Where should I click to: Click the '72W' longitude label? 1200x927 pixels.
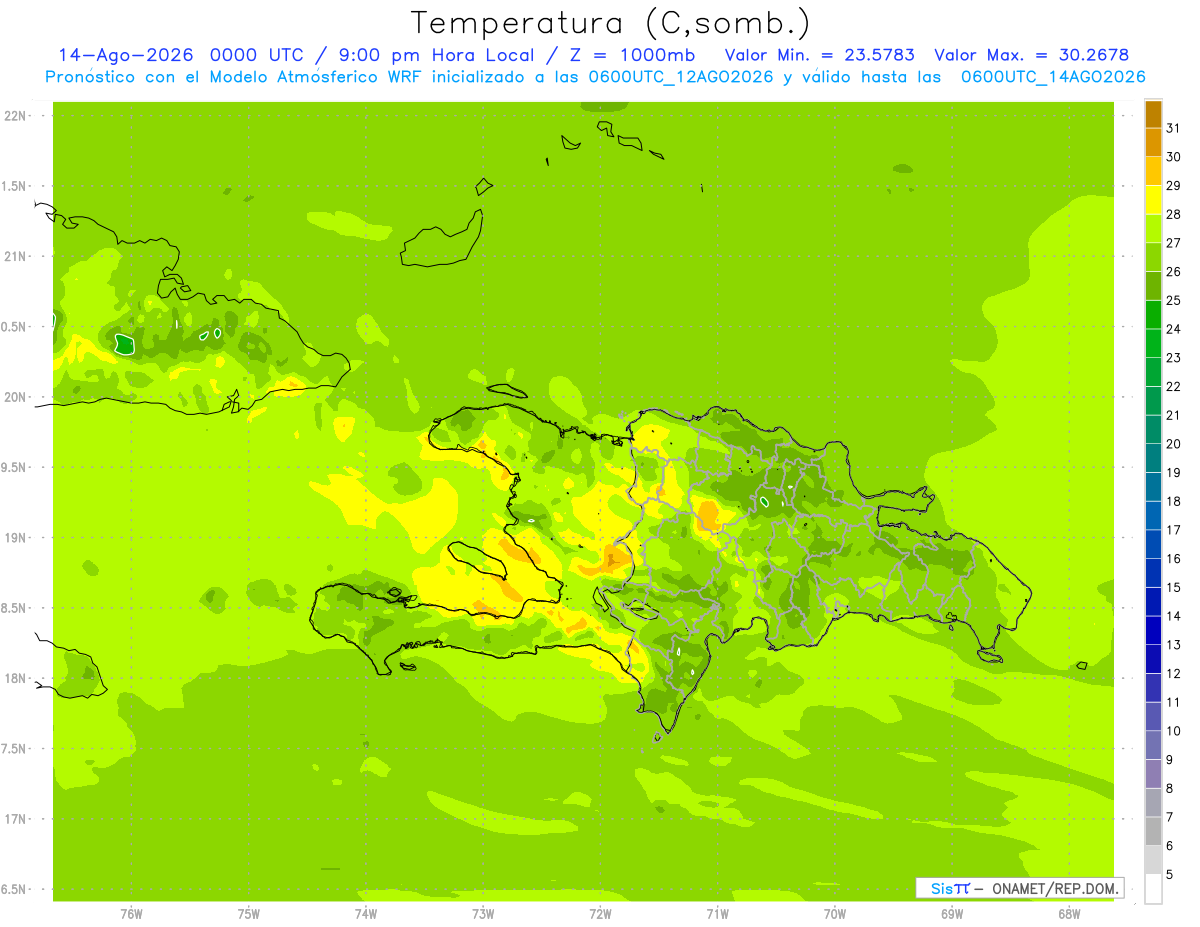click(x=600, y=914)
